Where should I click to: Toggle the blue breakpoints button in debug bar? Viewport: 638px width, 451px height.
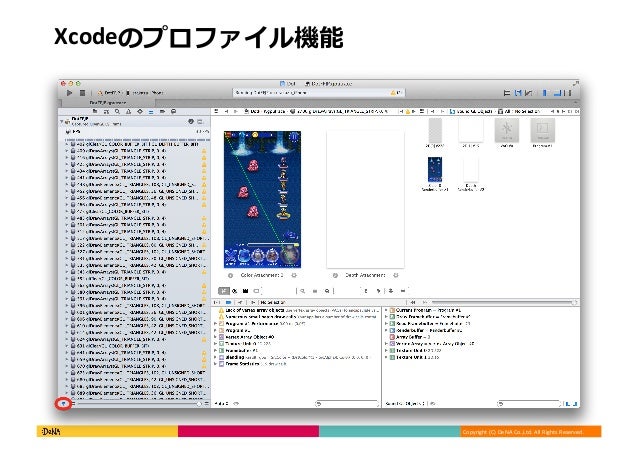click(x=228, y=302)
